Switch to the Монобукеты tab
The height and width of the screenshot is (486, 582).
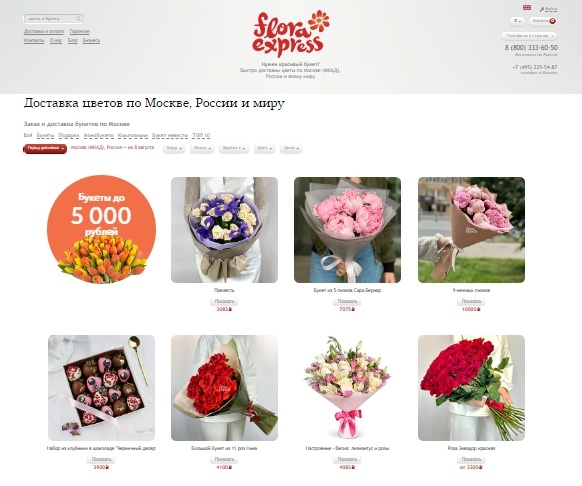click(98, 136)
